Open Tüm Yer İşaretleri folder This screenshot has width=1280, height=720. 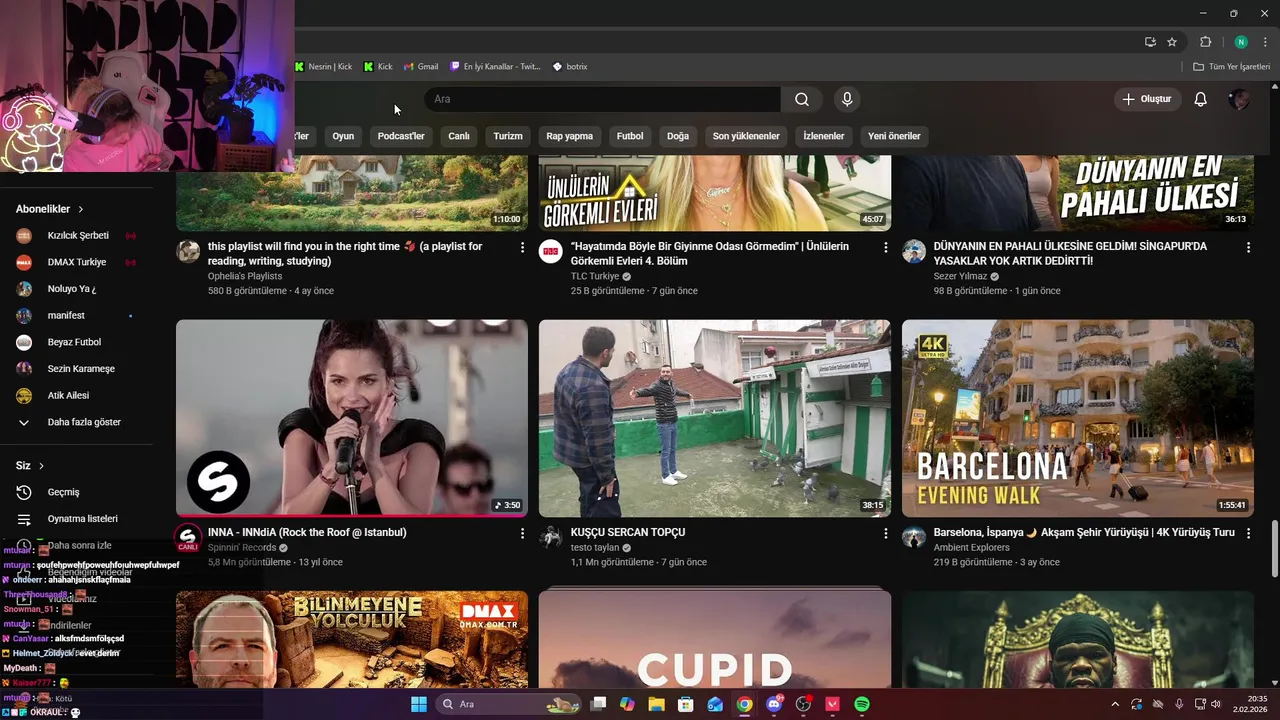pyautogui.click(x=1231, y=67)
